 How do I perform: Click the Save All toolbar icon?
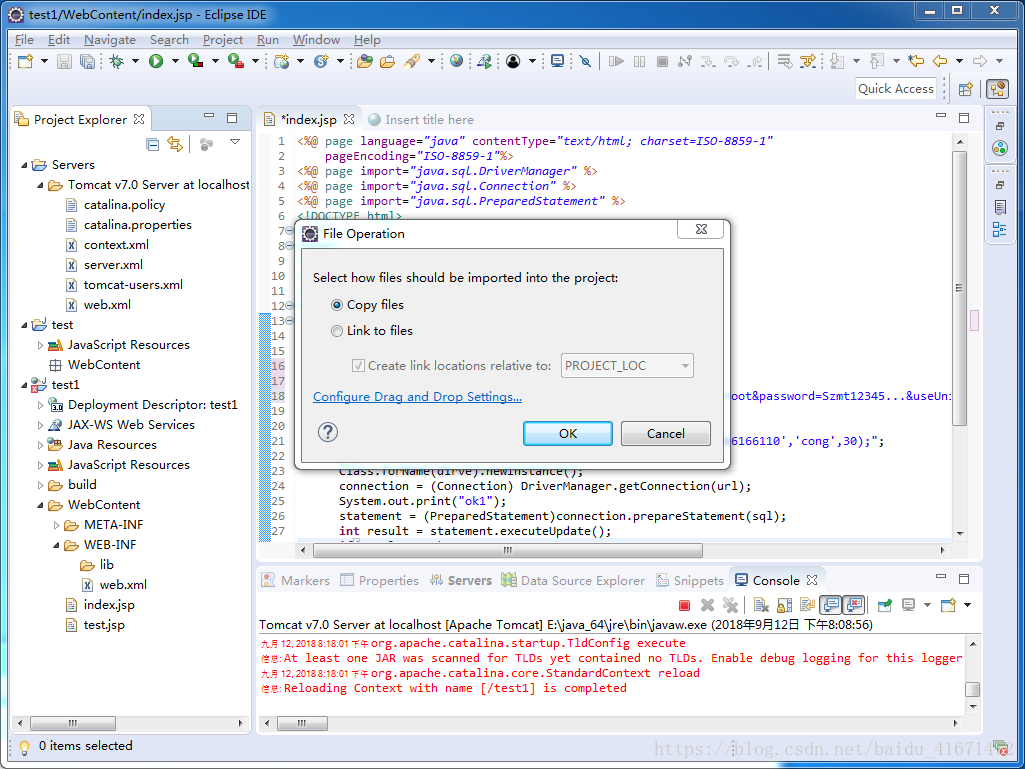click(x=87, y=61)
